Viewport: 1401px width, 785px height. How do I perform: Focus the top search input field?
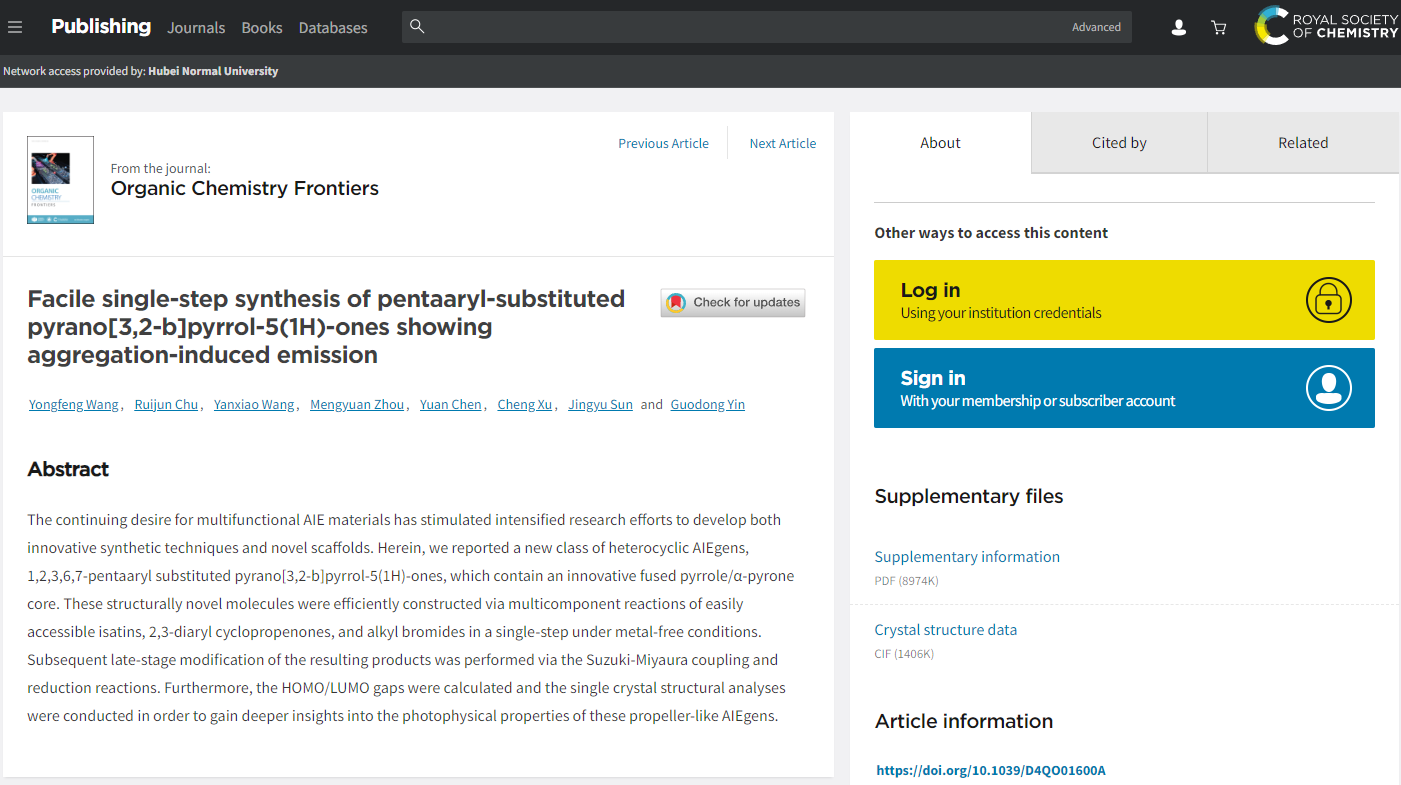pos(740,27)
